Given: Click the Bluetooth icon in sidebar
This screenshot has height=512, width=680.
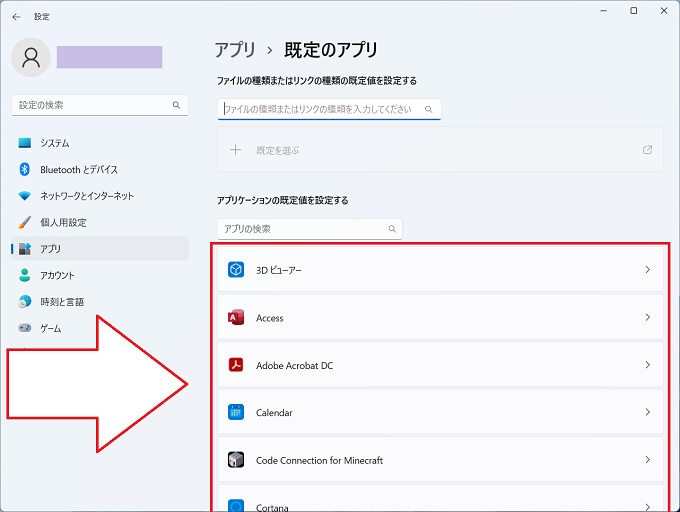Looking at the screenshot, I should pyautogui.click(x=25, y=169).
